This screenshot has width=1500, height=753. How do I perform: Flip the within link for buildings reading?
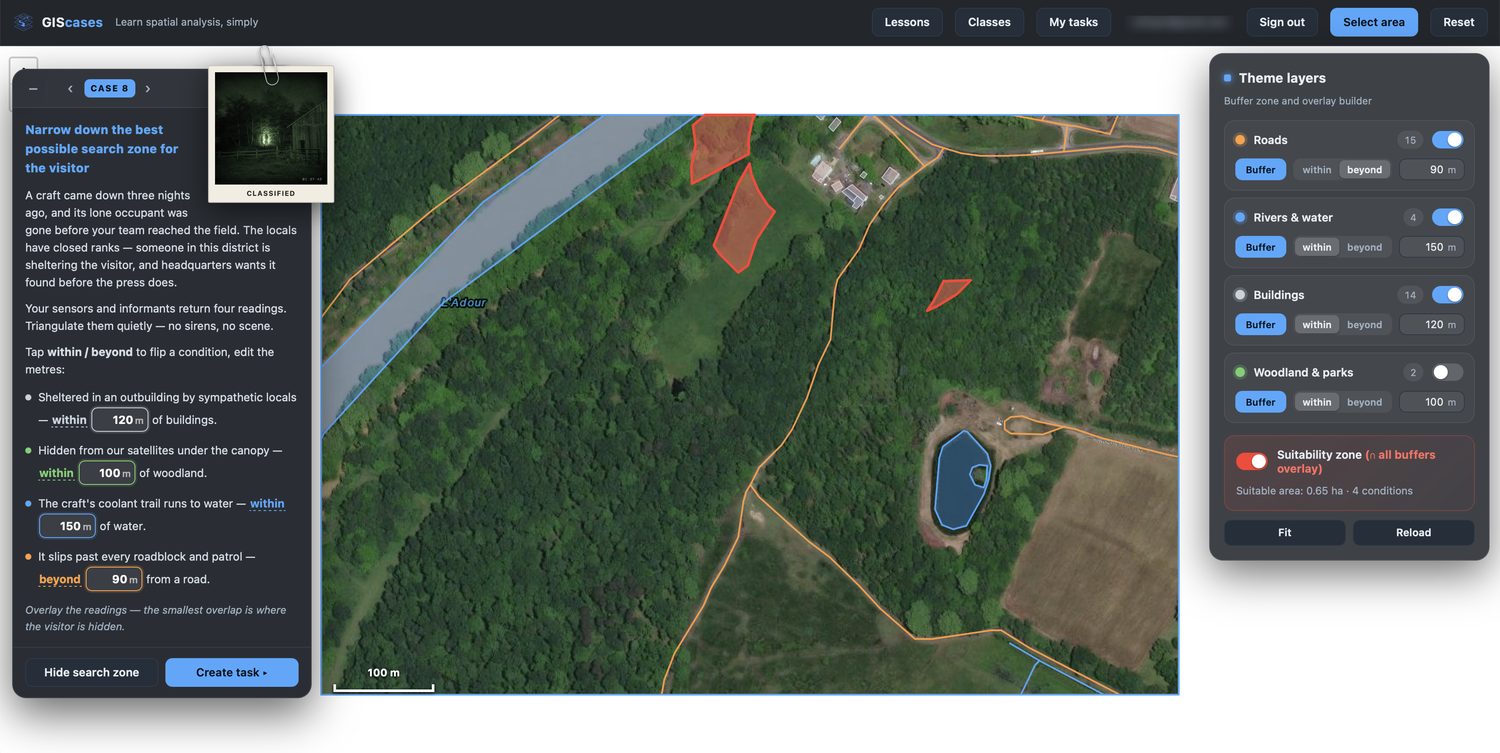coord(69,420)
